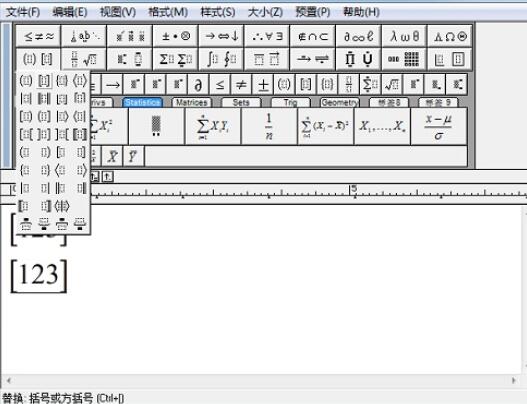This screenshot has width=527, height=404.
Task: Click the right arrow → in small bar
Action: tap(113, 84)
